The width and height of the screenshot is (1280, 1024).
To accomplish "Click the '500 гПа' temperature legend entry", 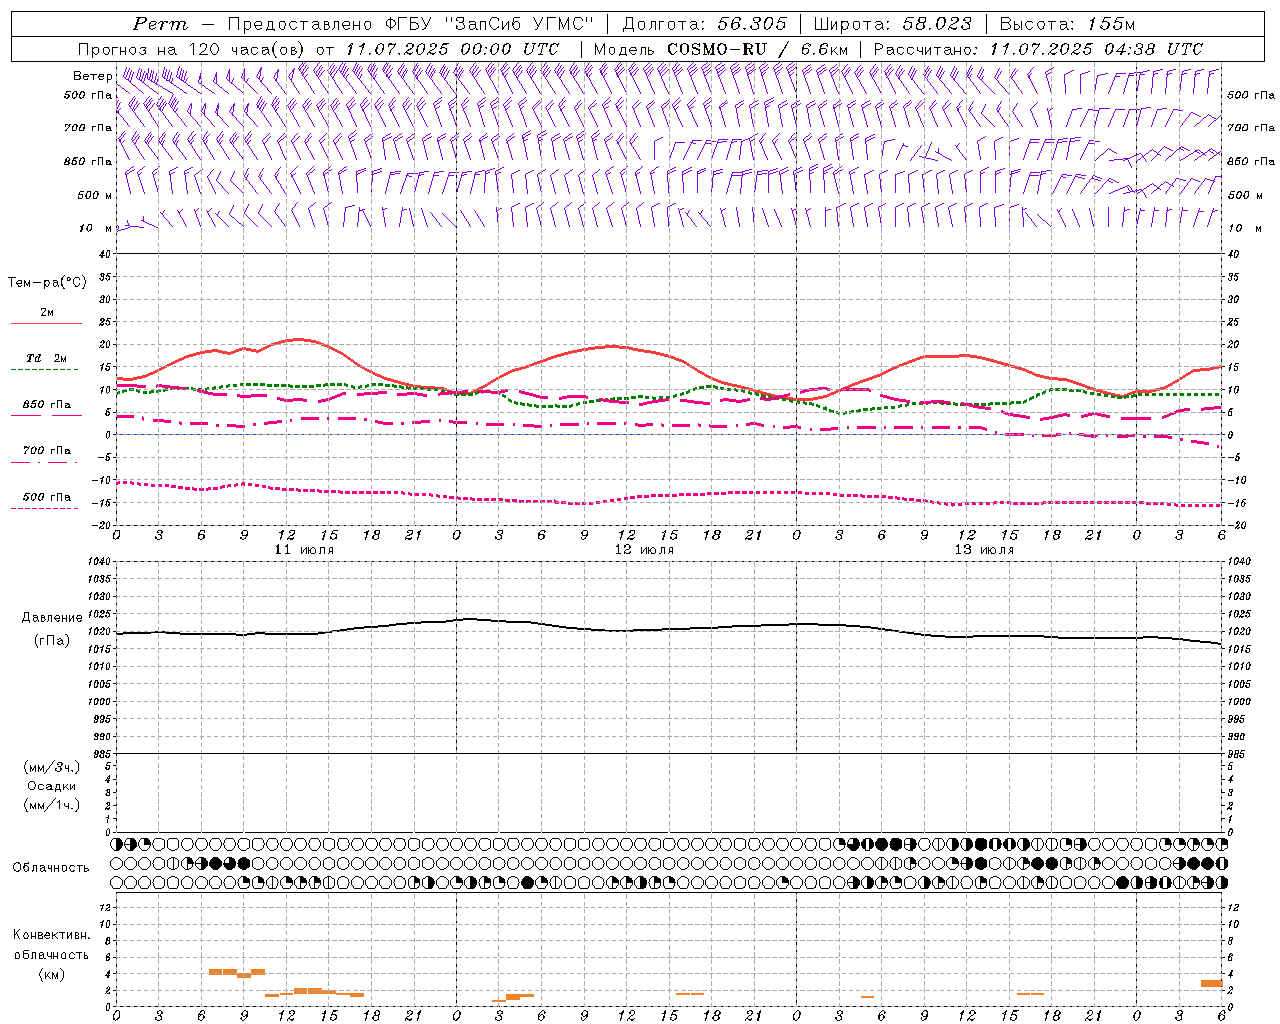I will pos(47,497).
